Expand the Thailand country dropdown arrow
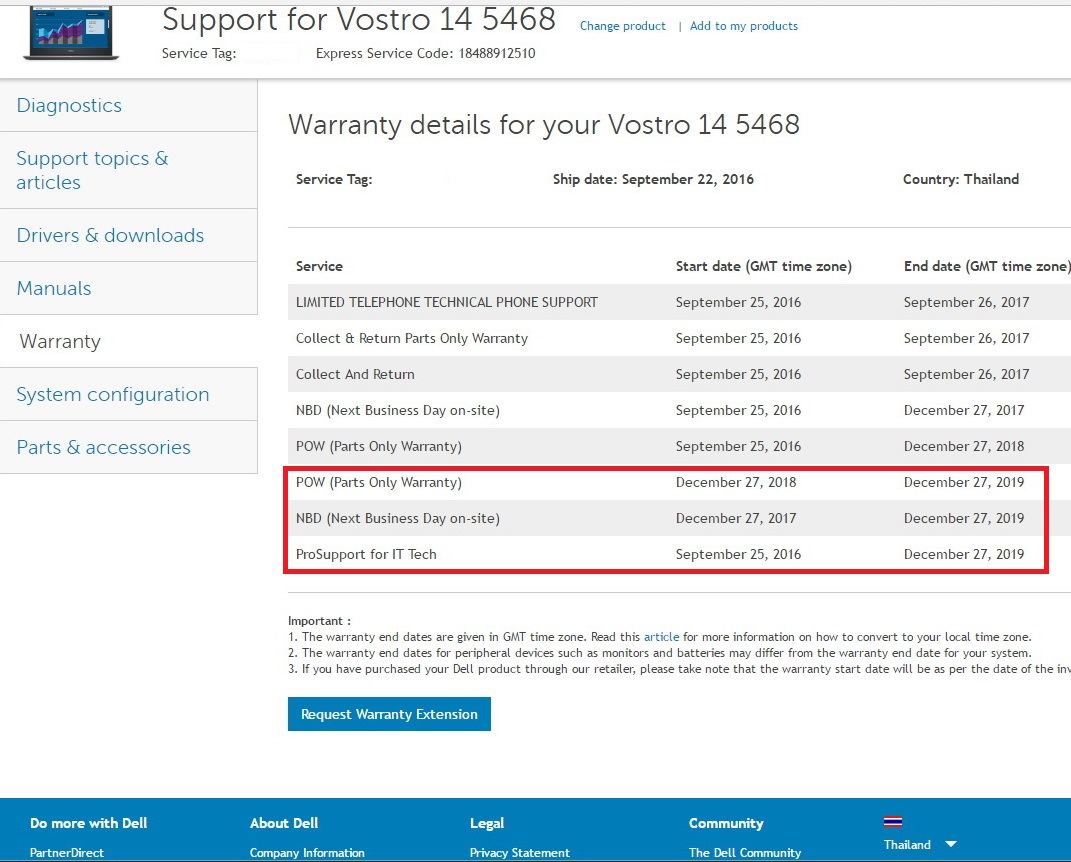 pos(950,844)
